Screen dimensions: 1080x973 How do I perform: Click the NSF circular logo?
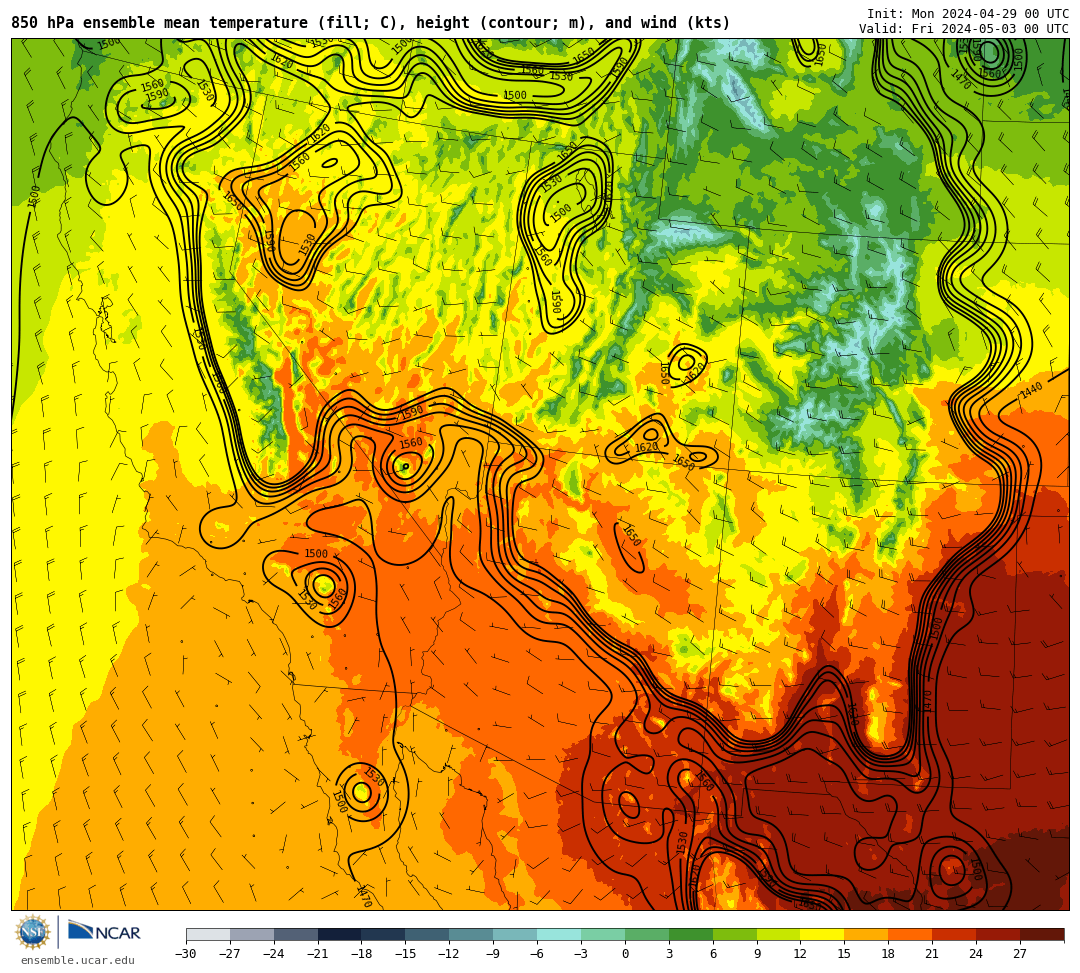[33, 932]
